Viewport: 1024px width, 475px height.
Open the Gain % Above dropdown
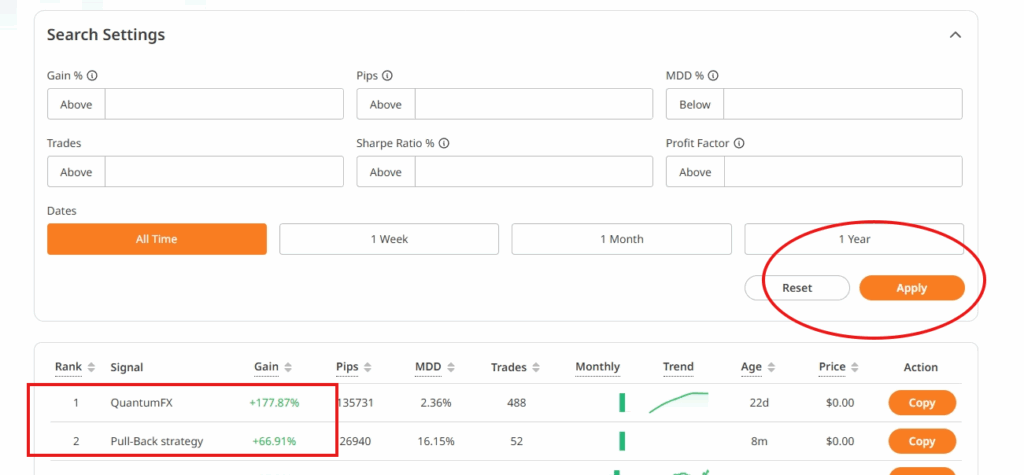tap(76, 104)
